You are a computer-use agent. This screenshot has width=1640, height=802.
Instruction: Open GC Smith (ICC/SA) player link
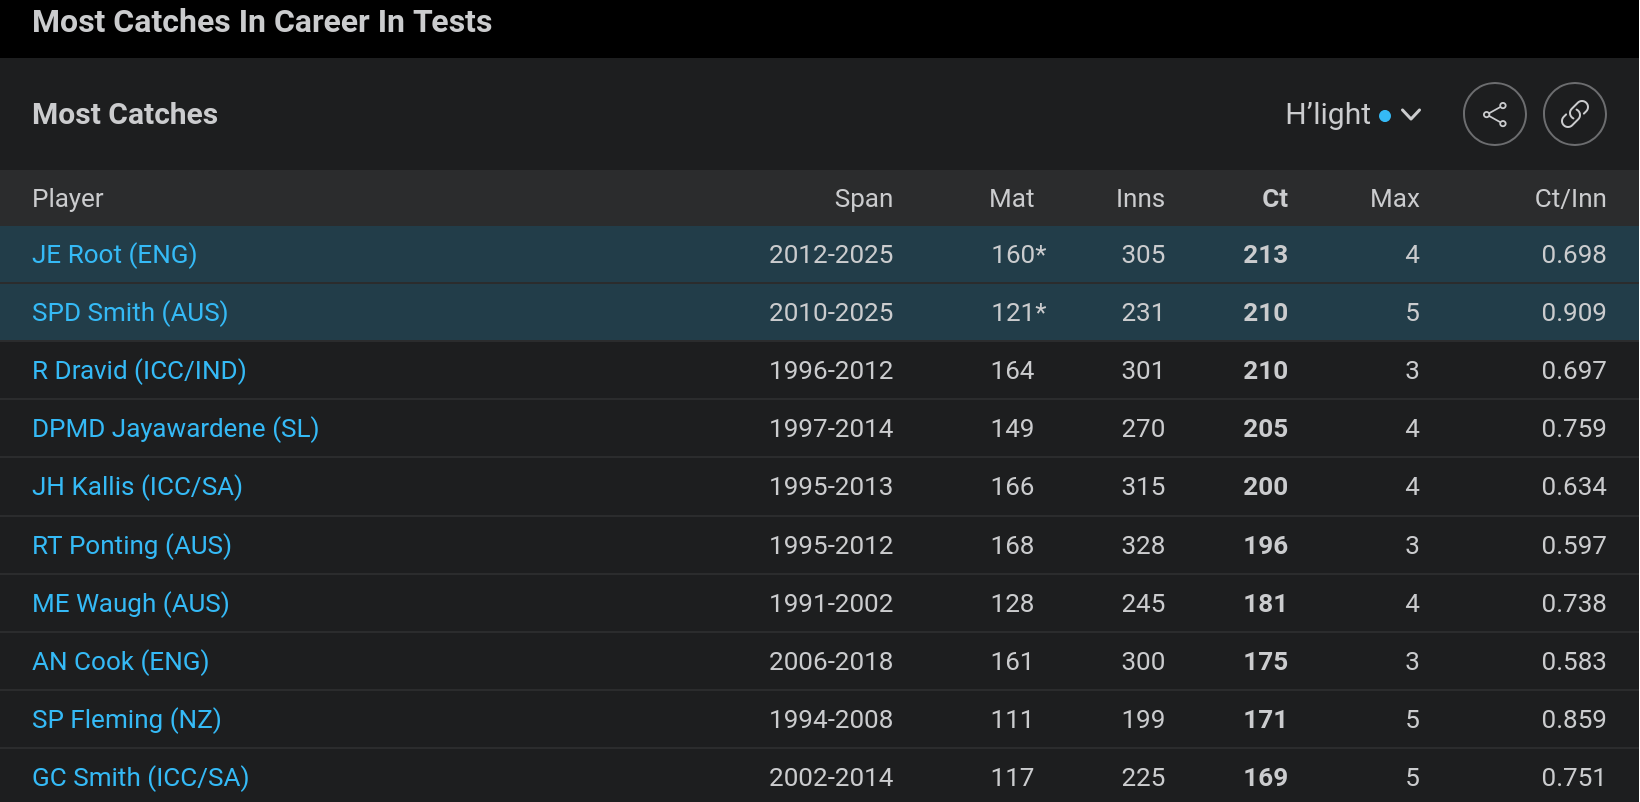tap(140, 777)
